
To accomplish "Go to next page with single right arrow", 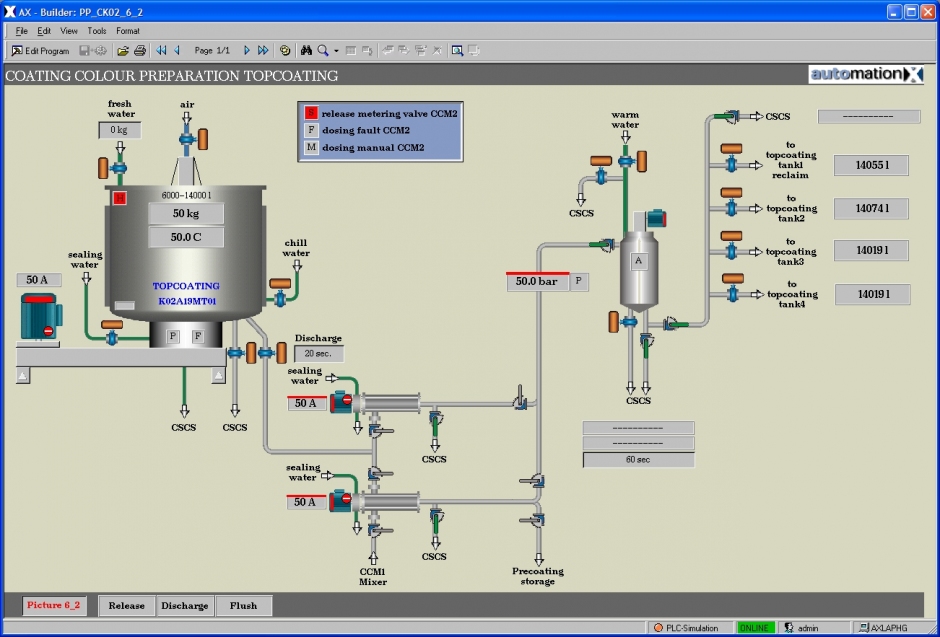I will (246, 51).
